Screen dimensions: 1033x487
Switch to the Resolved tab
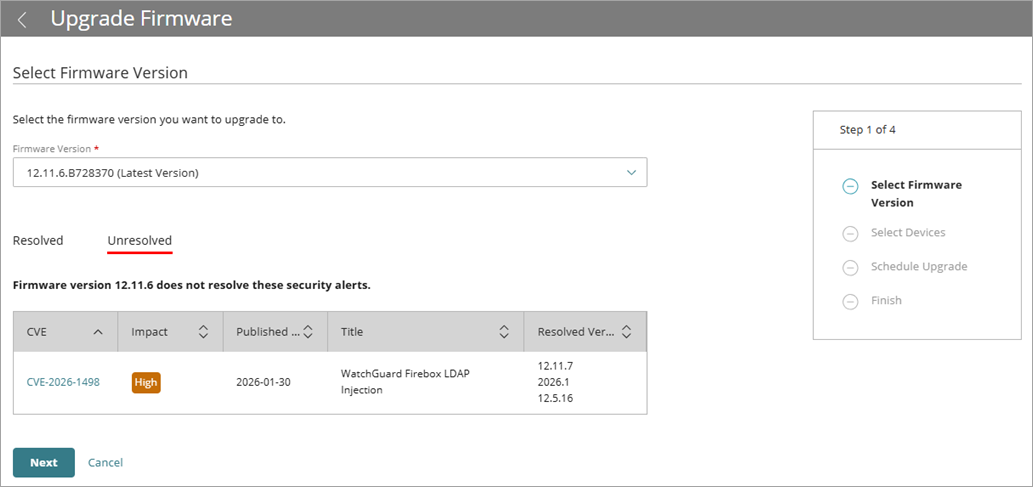point(38,241)
